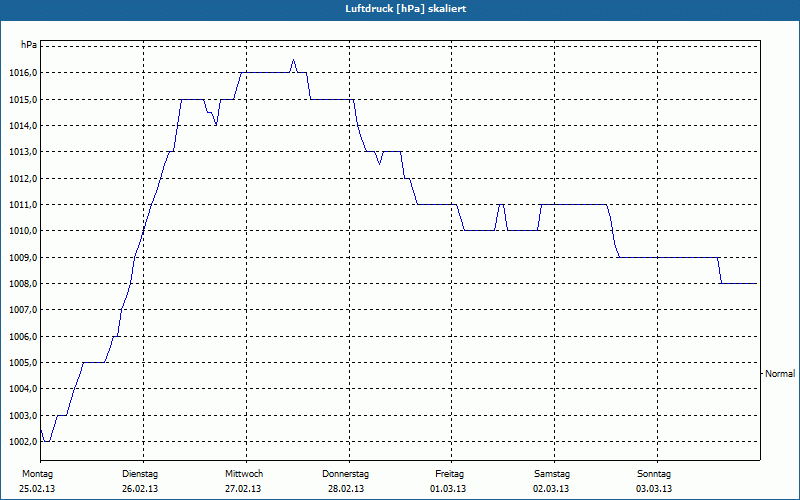Click the 1002,0 axis value
This screenshot has height=500, width=800.
(x=23, y=442)
